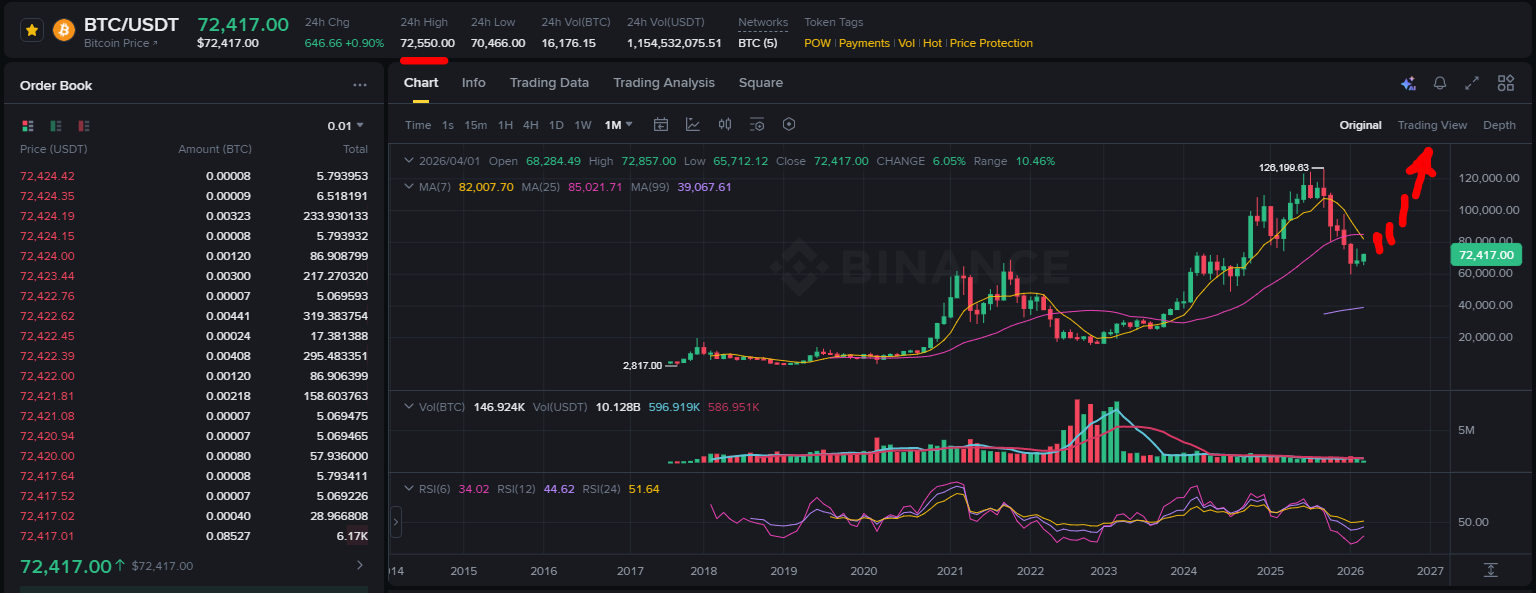Image resolution: width=1536 pixels, height=593 pixels.
Task: Collapse the MA(7) indicator legend
Action: click(408, 187)
